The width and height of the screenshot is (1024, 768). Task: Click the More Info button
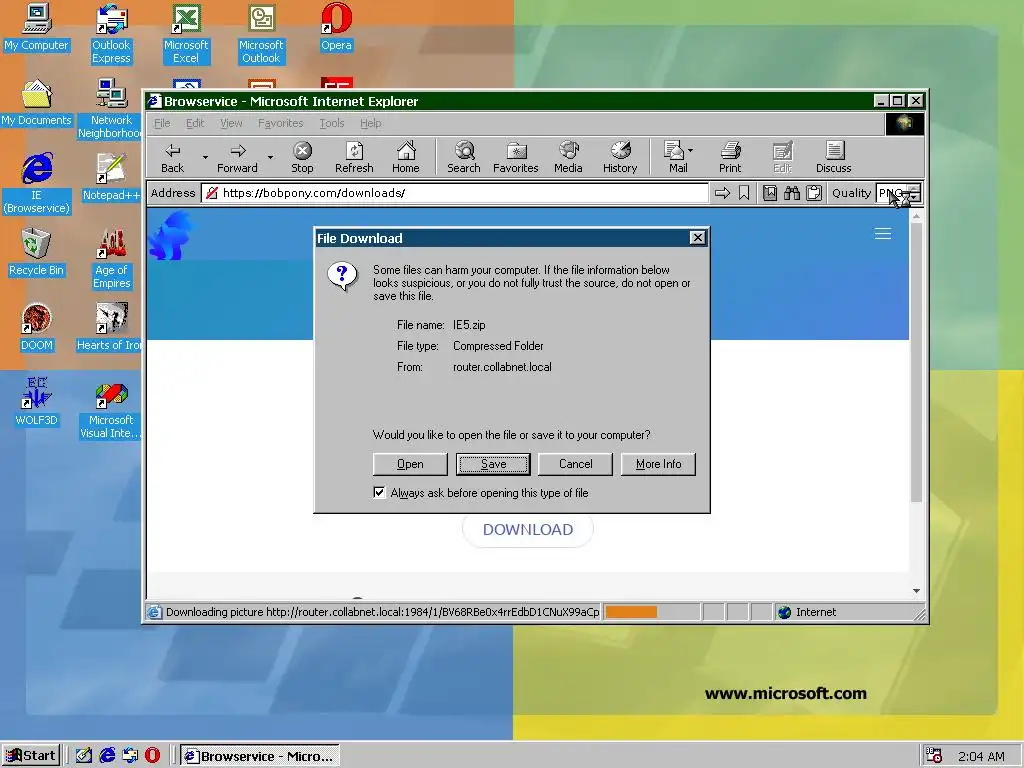pyautogui.click(x=658, y=464)
